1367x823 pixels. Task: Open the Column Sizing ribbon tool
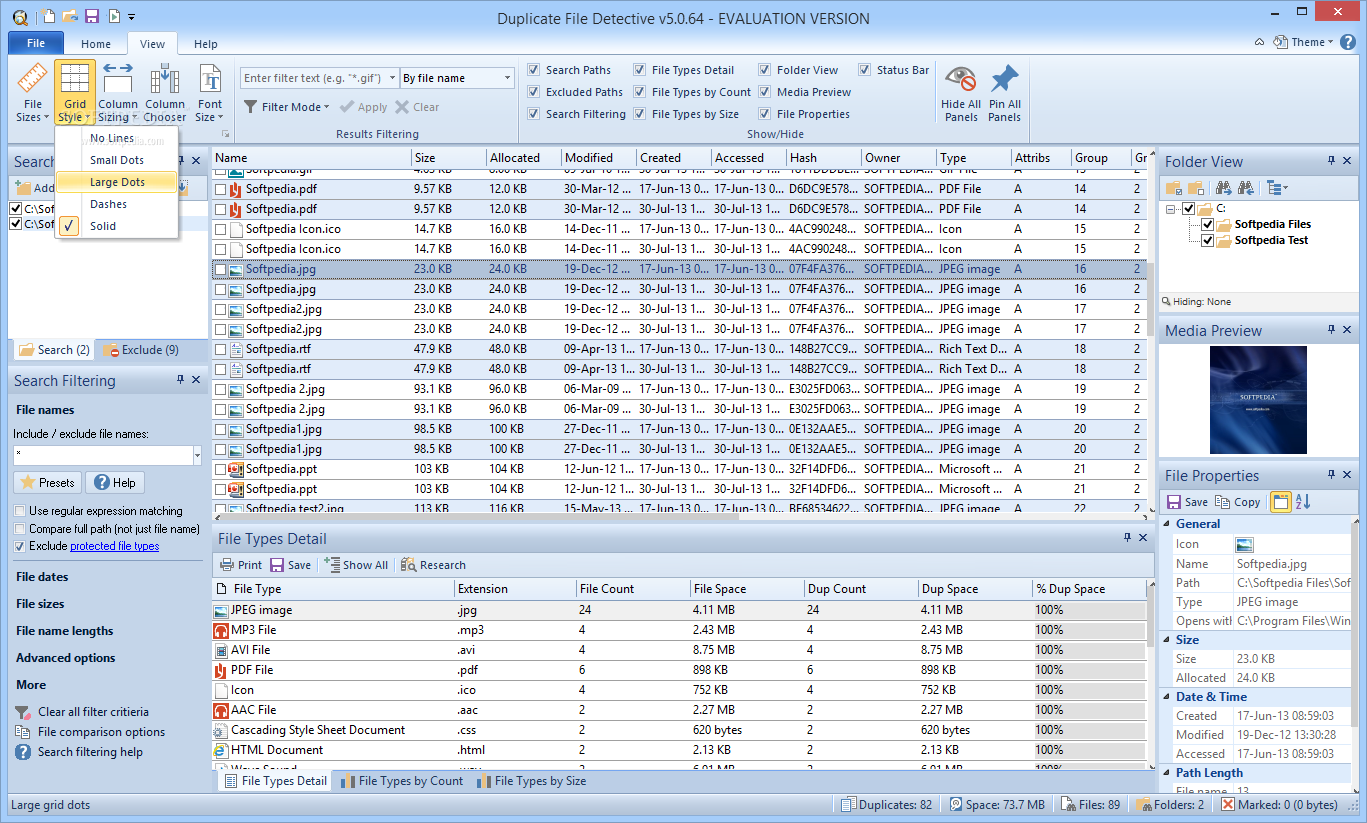tap(118, 92)
